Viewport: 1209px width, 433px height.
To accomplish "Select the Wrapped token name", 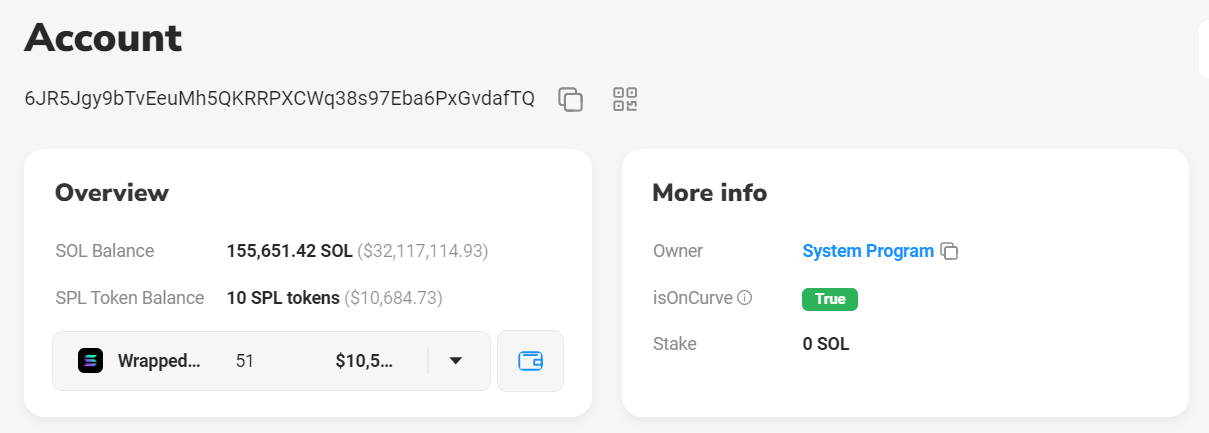I will pyautogui.click(x=159, y=361).
